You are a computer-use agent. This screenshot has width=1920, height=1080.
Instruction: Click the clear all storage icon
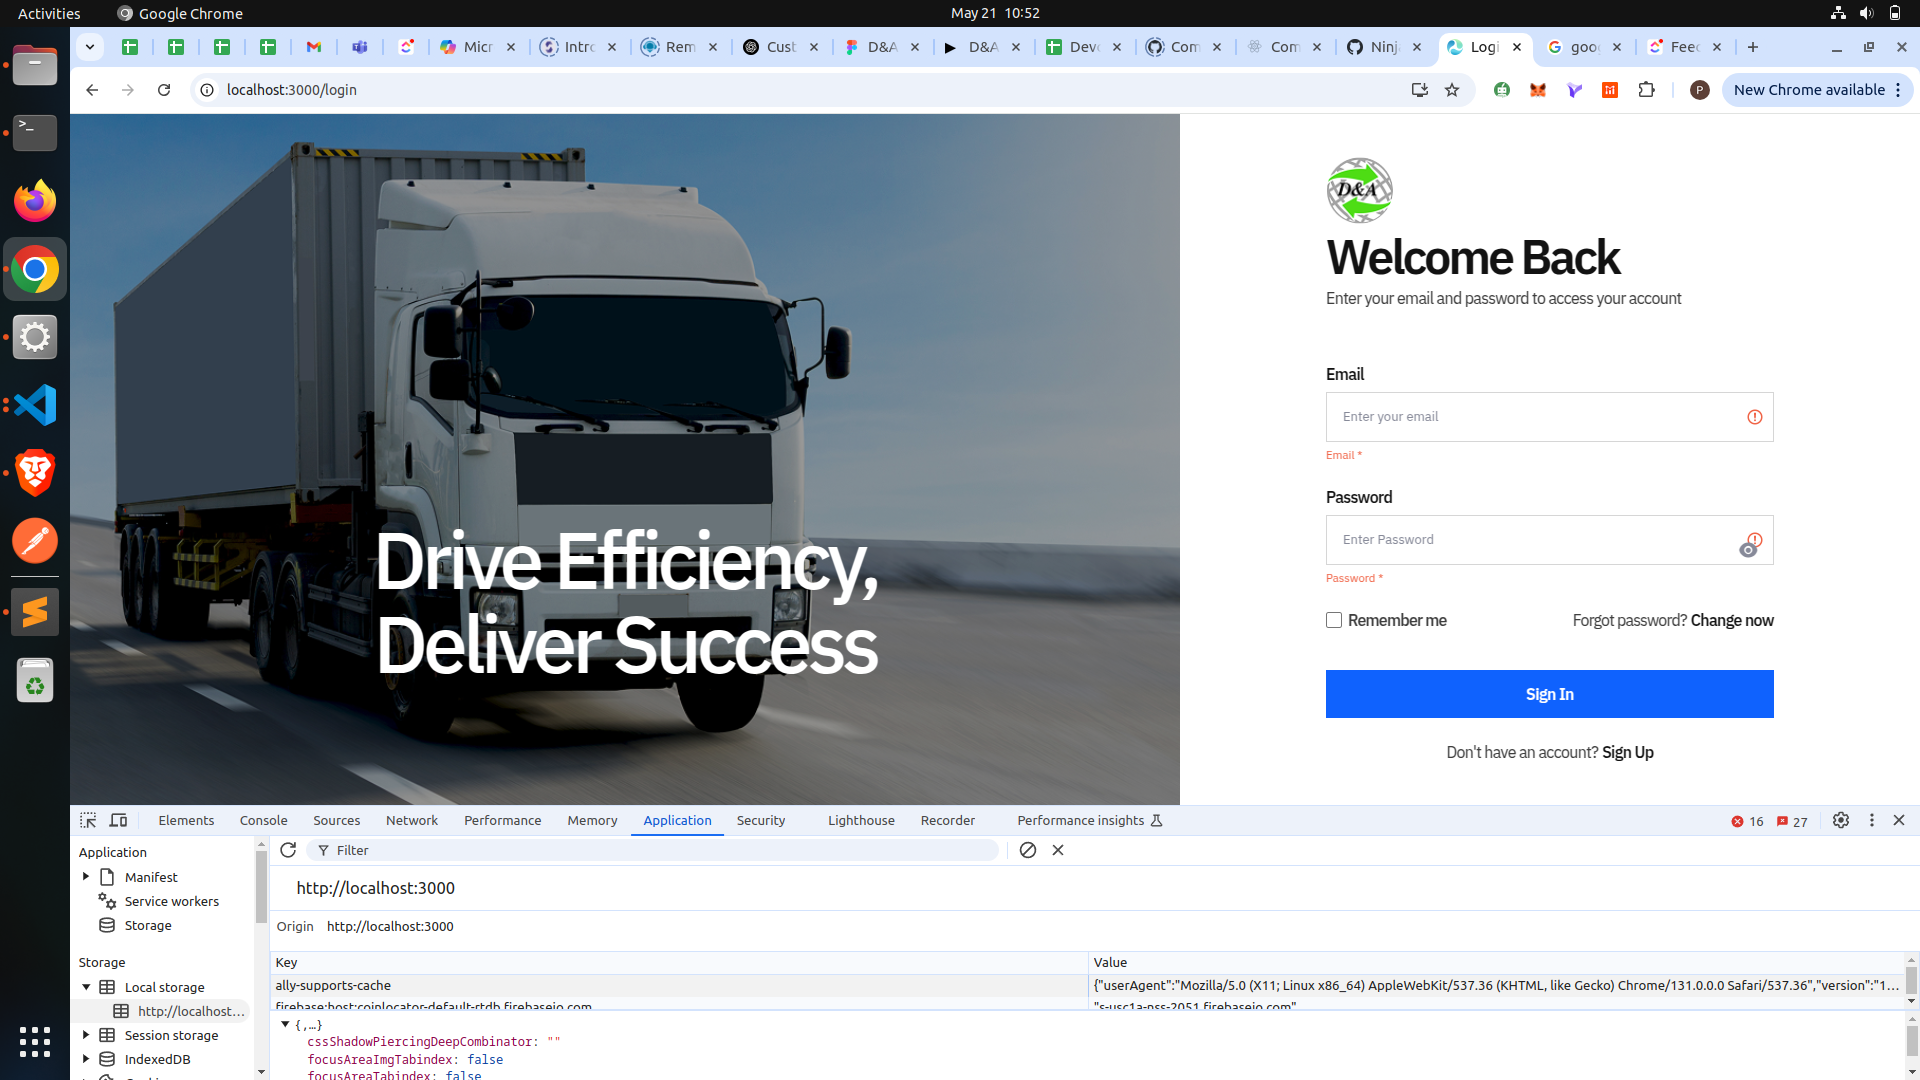click(1027, 850)
